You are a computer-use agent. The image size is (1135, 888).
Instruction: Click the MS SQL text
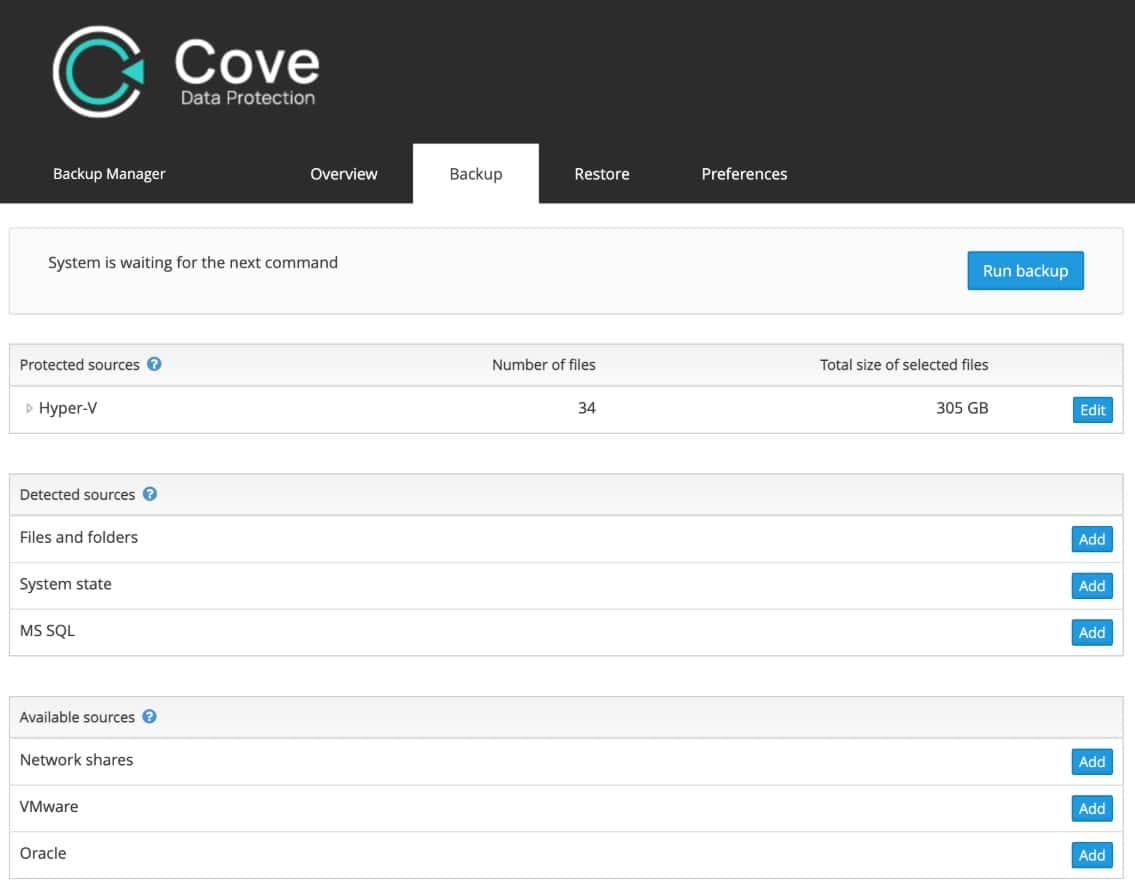tap(47, 630)
